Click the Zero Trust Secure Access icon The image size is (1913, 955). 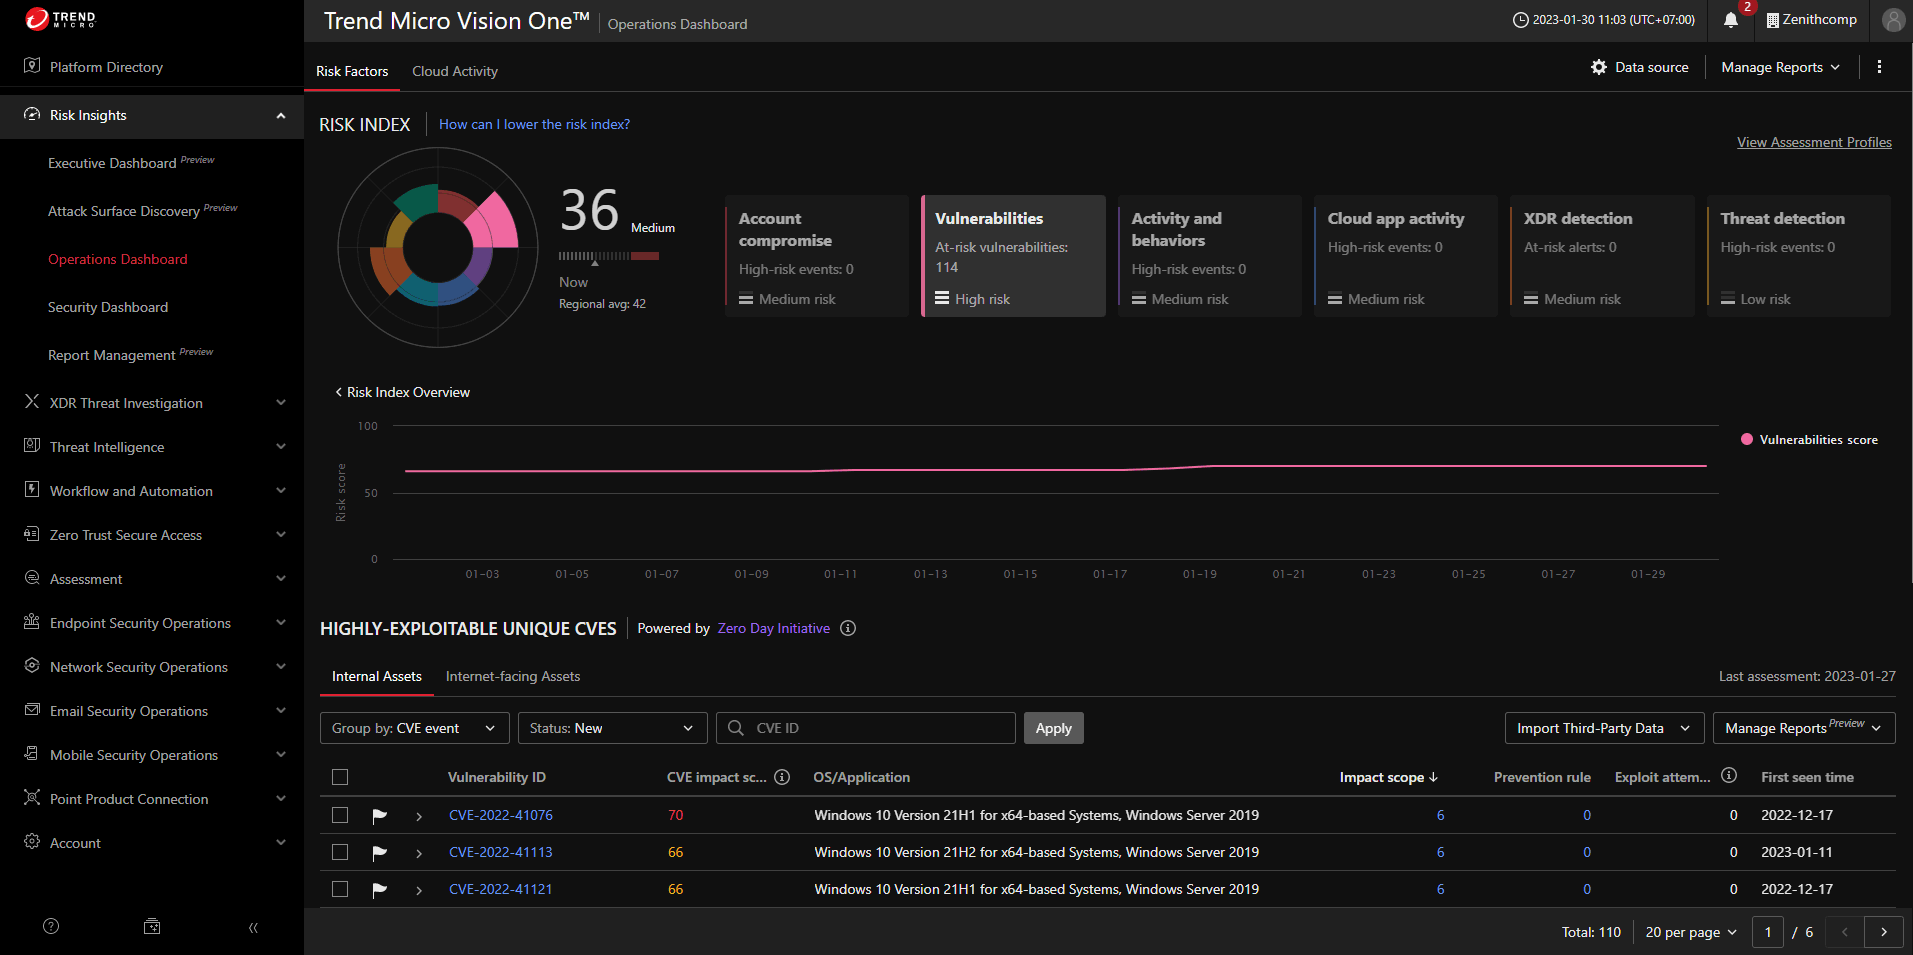click(32, 534)
